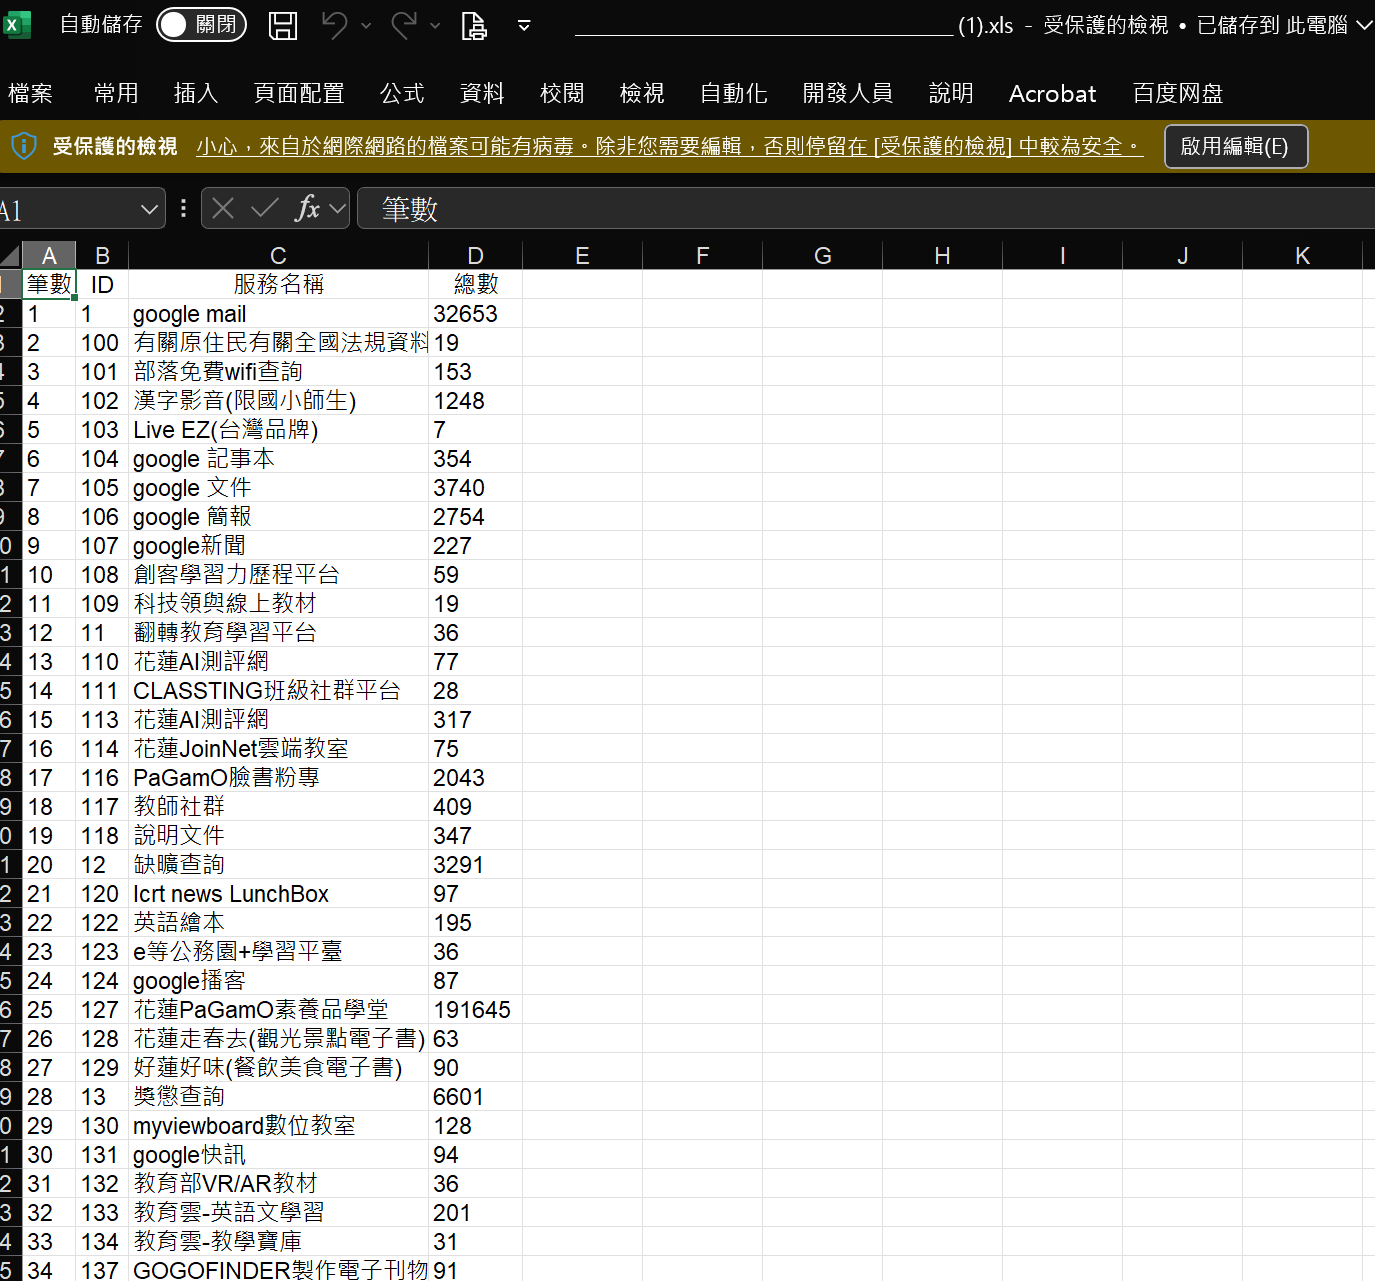
Task: Click the ID header cell
Action: [102, 284]
